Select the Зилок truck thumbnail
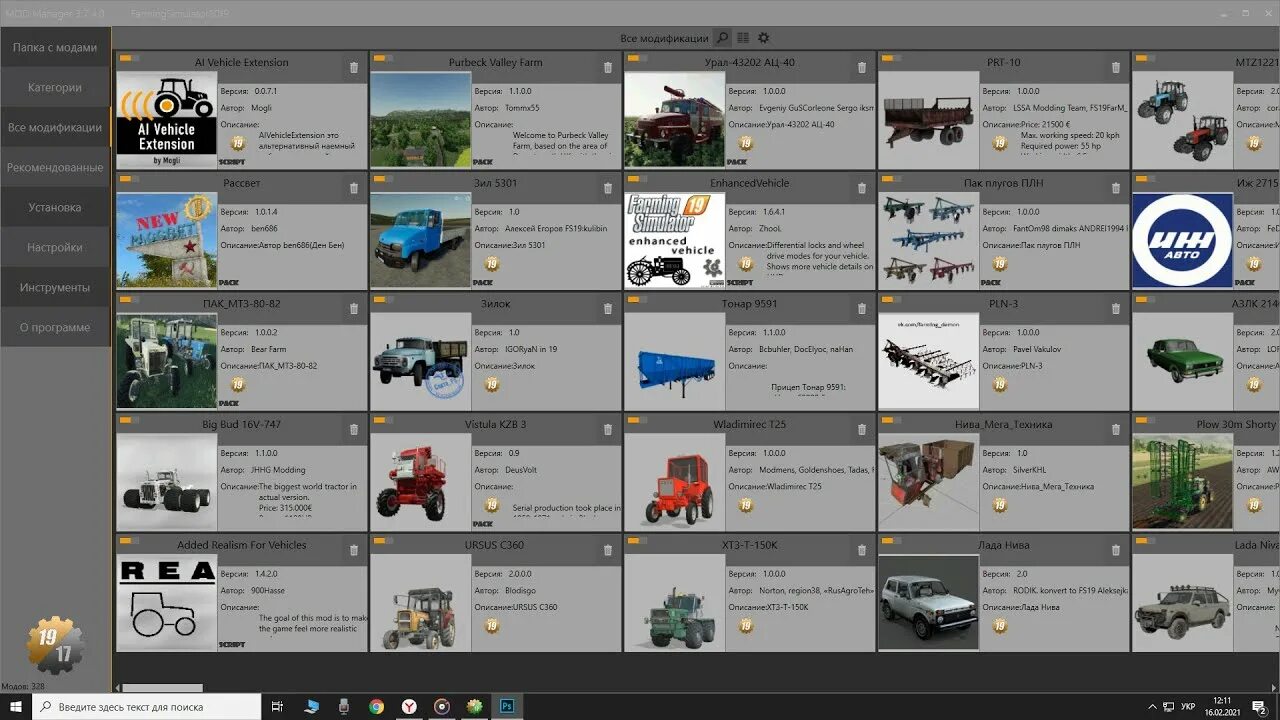Screen dimensions: 1280x720 421,361
